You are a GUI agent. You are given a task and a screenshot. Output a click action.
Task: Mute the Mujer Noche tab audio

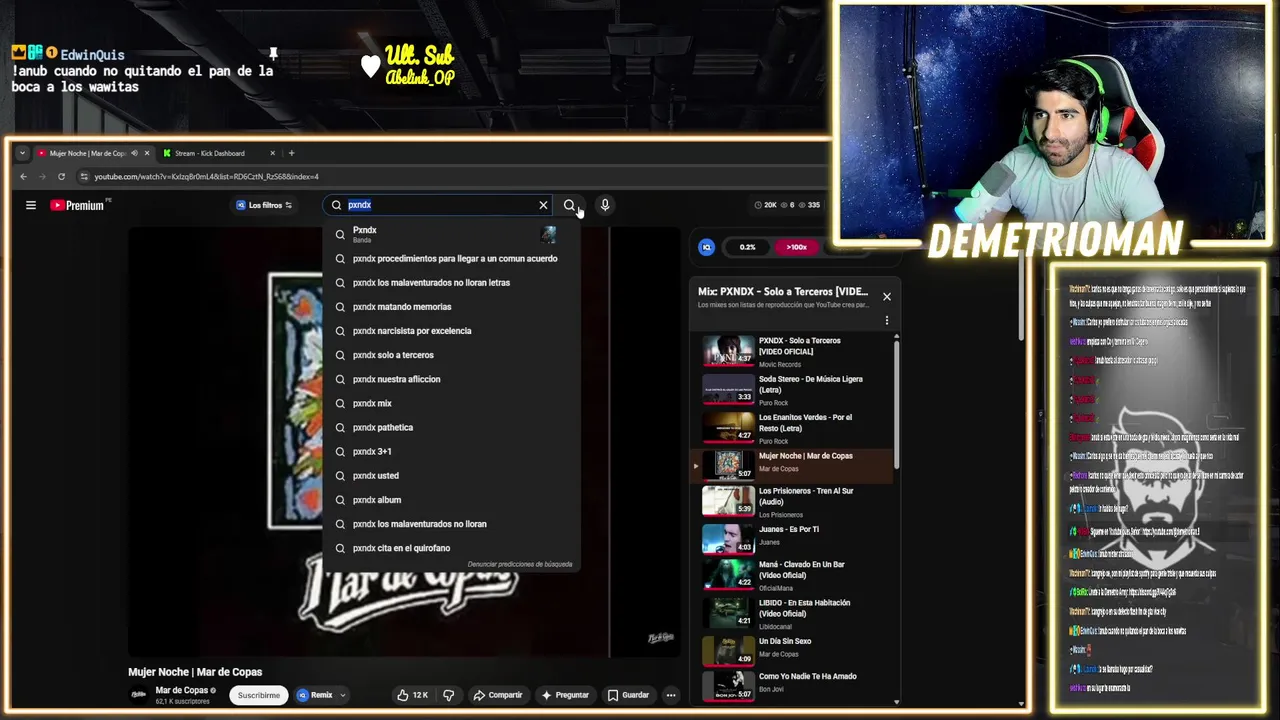point(134,153)
